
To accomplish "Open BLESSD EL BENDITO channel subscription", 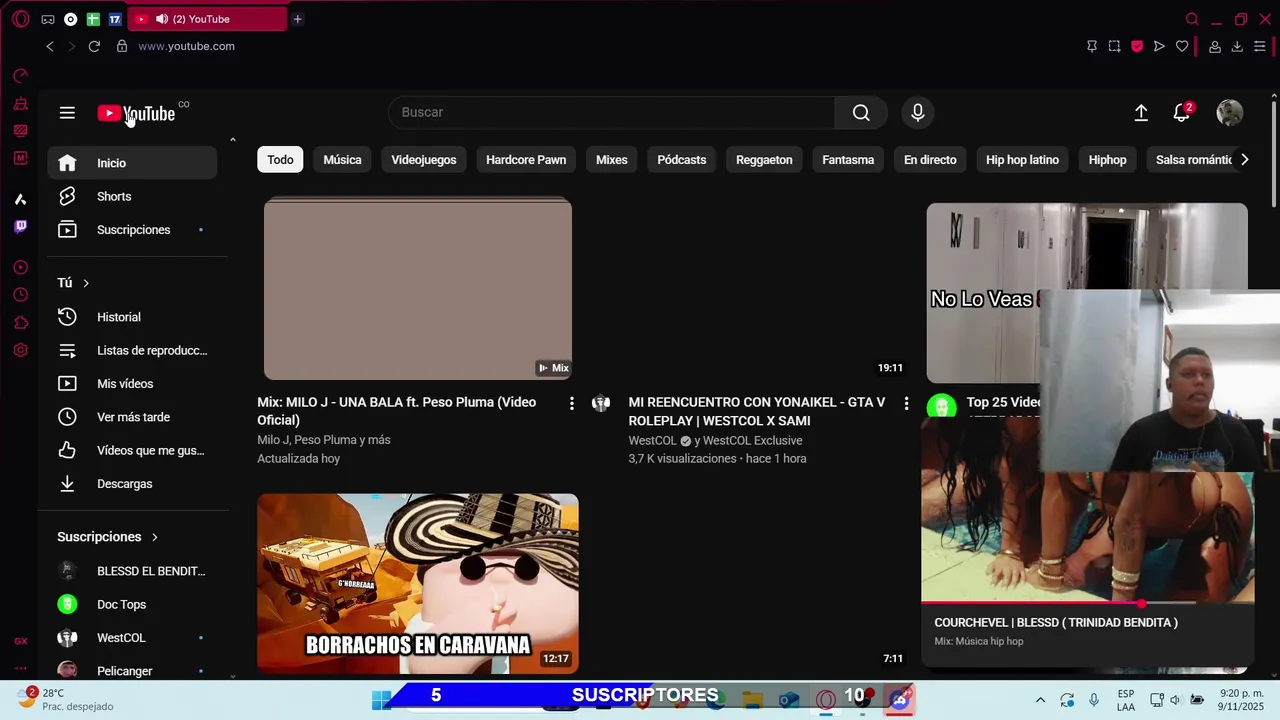I will coord(132,571).
